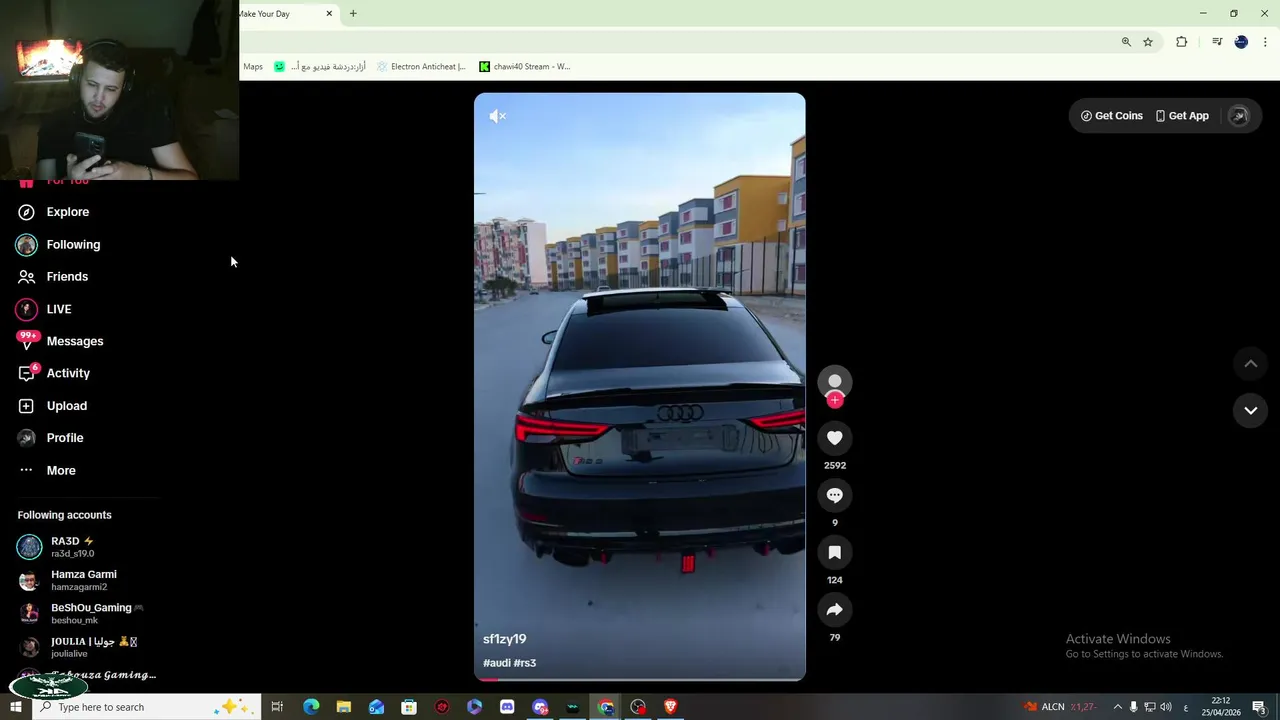1280x720 pixels.
Task: Click the Following accounts heading
Action: click(x=64, y=515)
